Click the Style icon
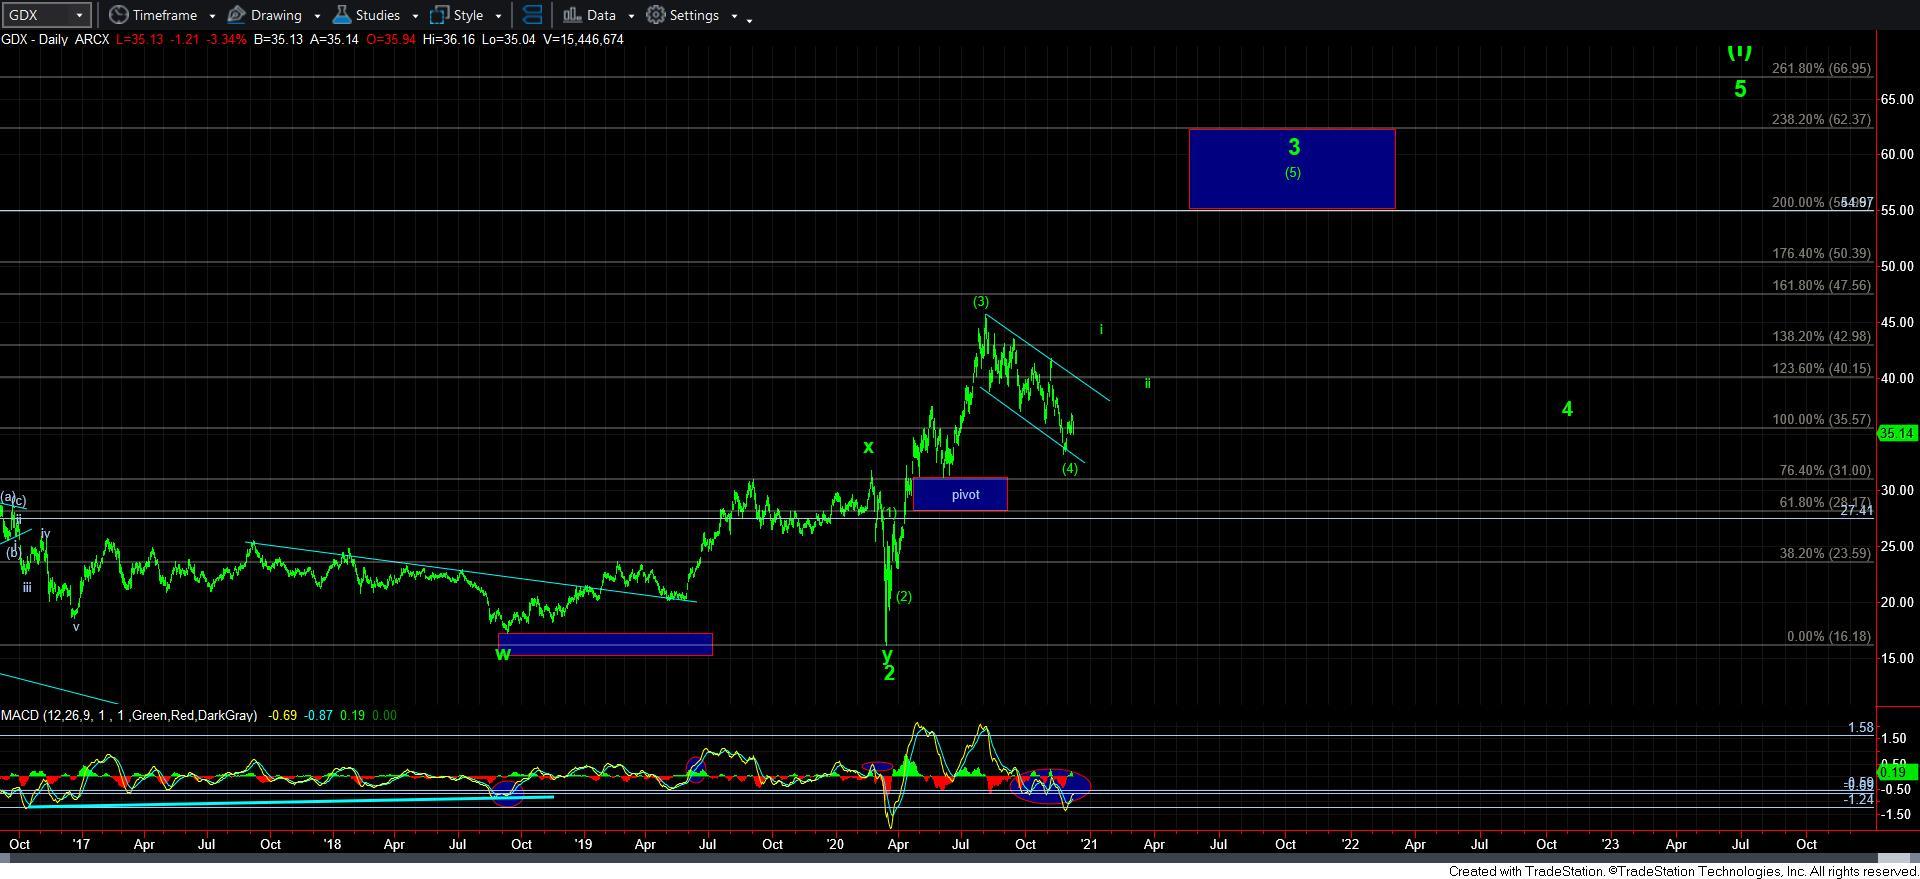 pyautogui.click(x=439, y=15)
